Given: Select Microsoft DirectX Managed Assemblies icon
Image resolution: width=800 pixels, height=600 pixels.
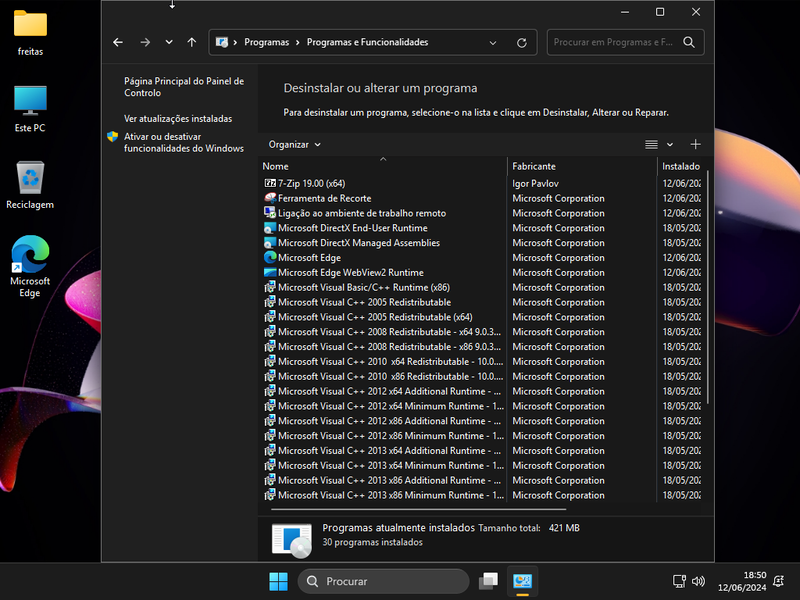Looking at the screenshot, I should pyautogui.click(x=270, y=242).
